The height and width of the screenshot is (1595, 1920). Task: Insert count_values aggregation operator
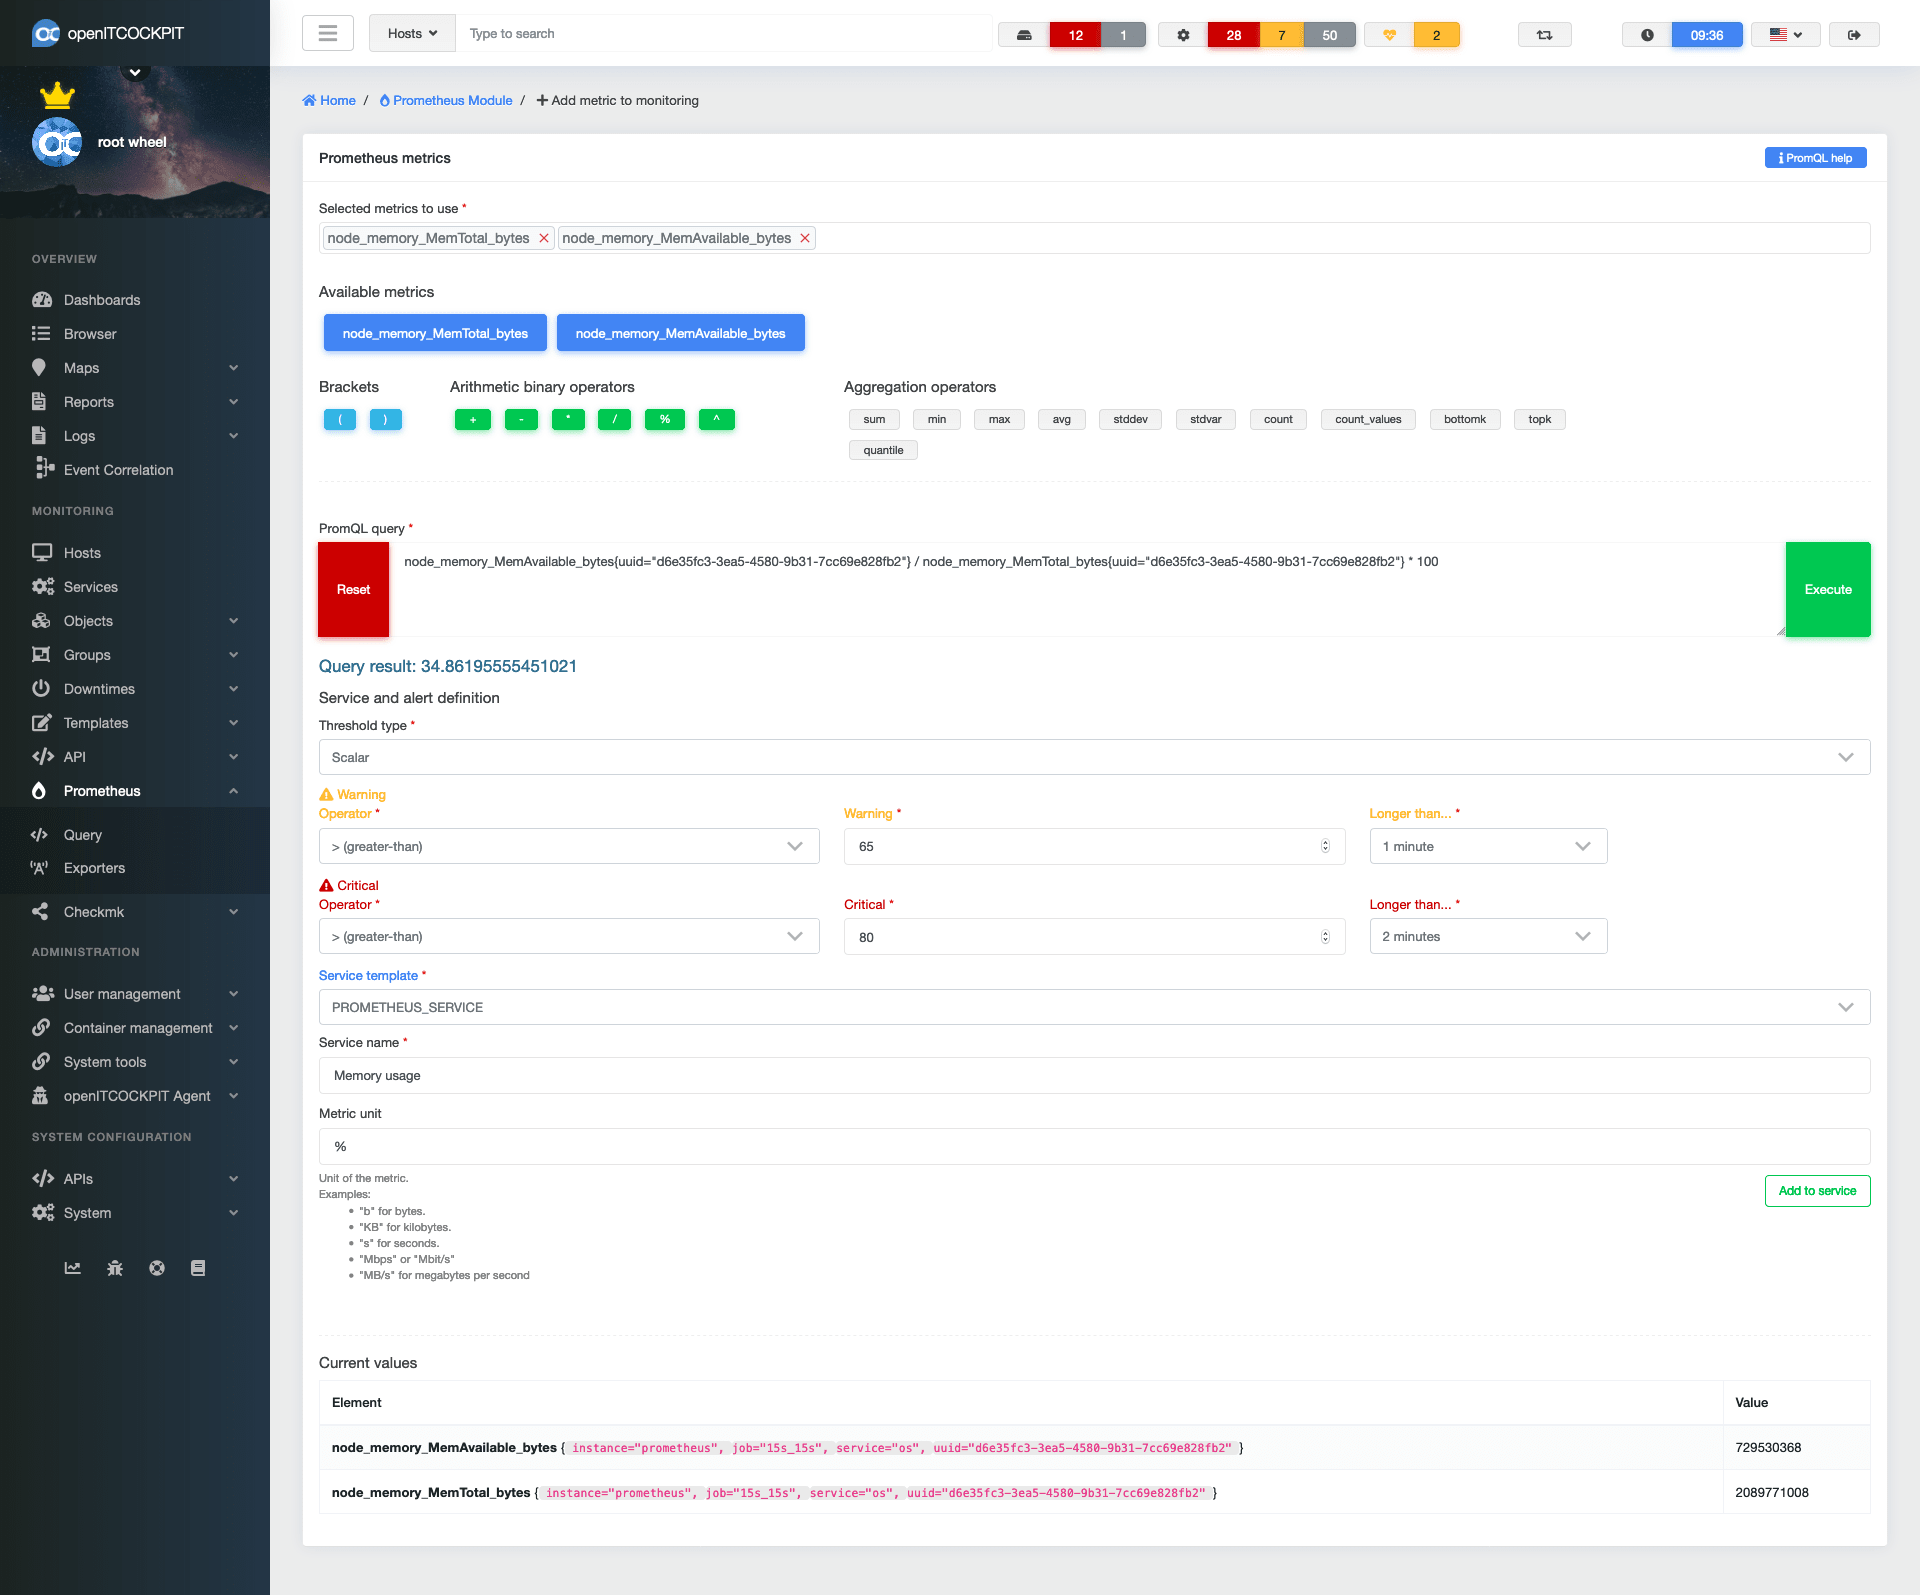(x=1368, y=420)
